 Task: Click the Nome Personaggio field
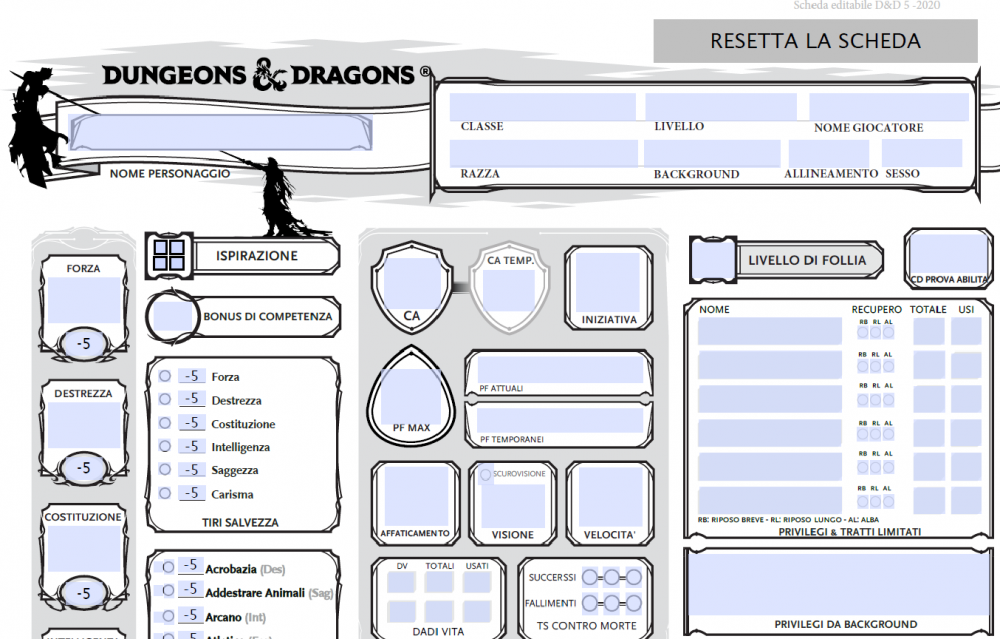[220, 132]
